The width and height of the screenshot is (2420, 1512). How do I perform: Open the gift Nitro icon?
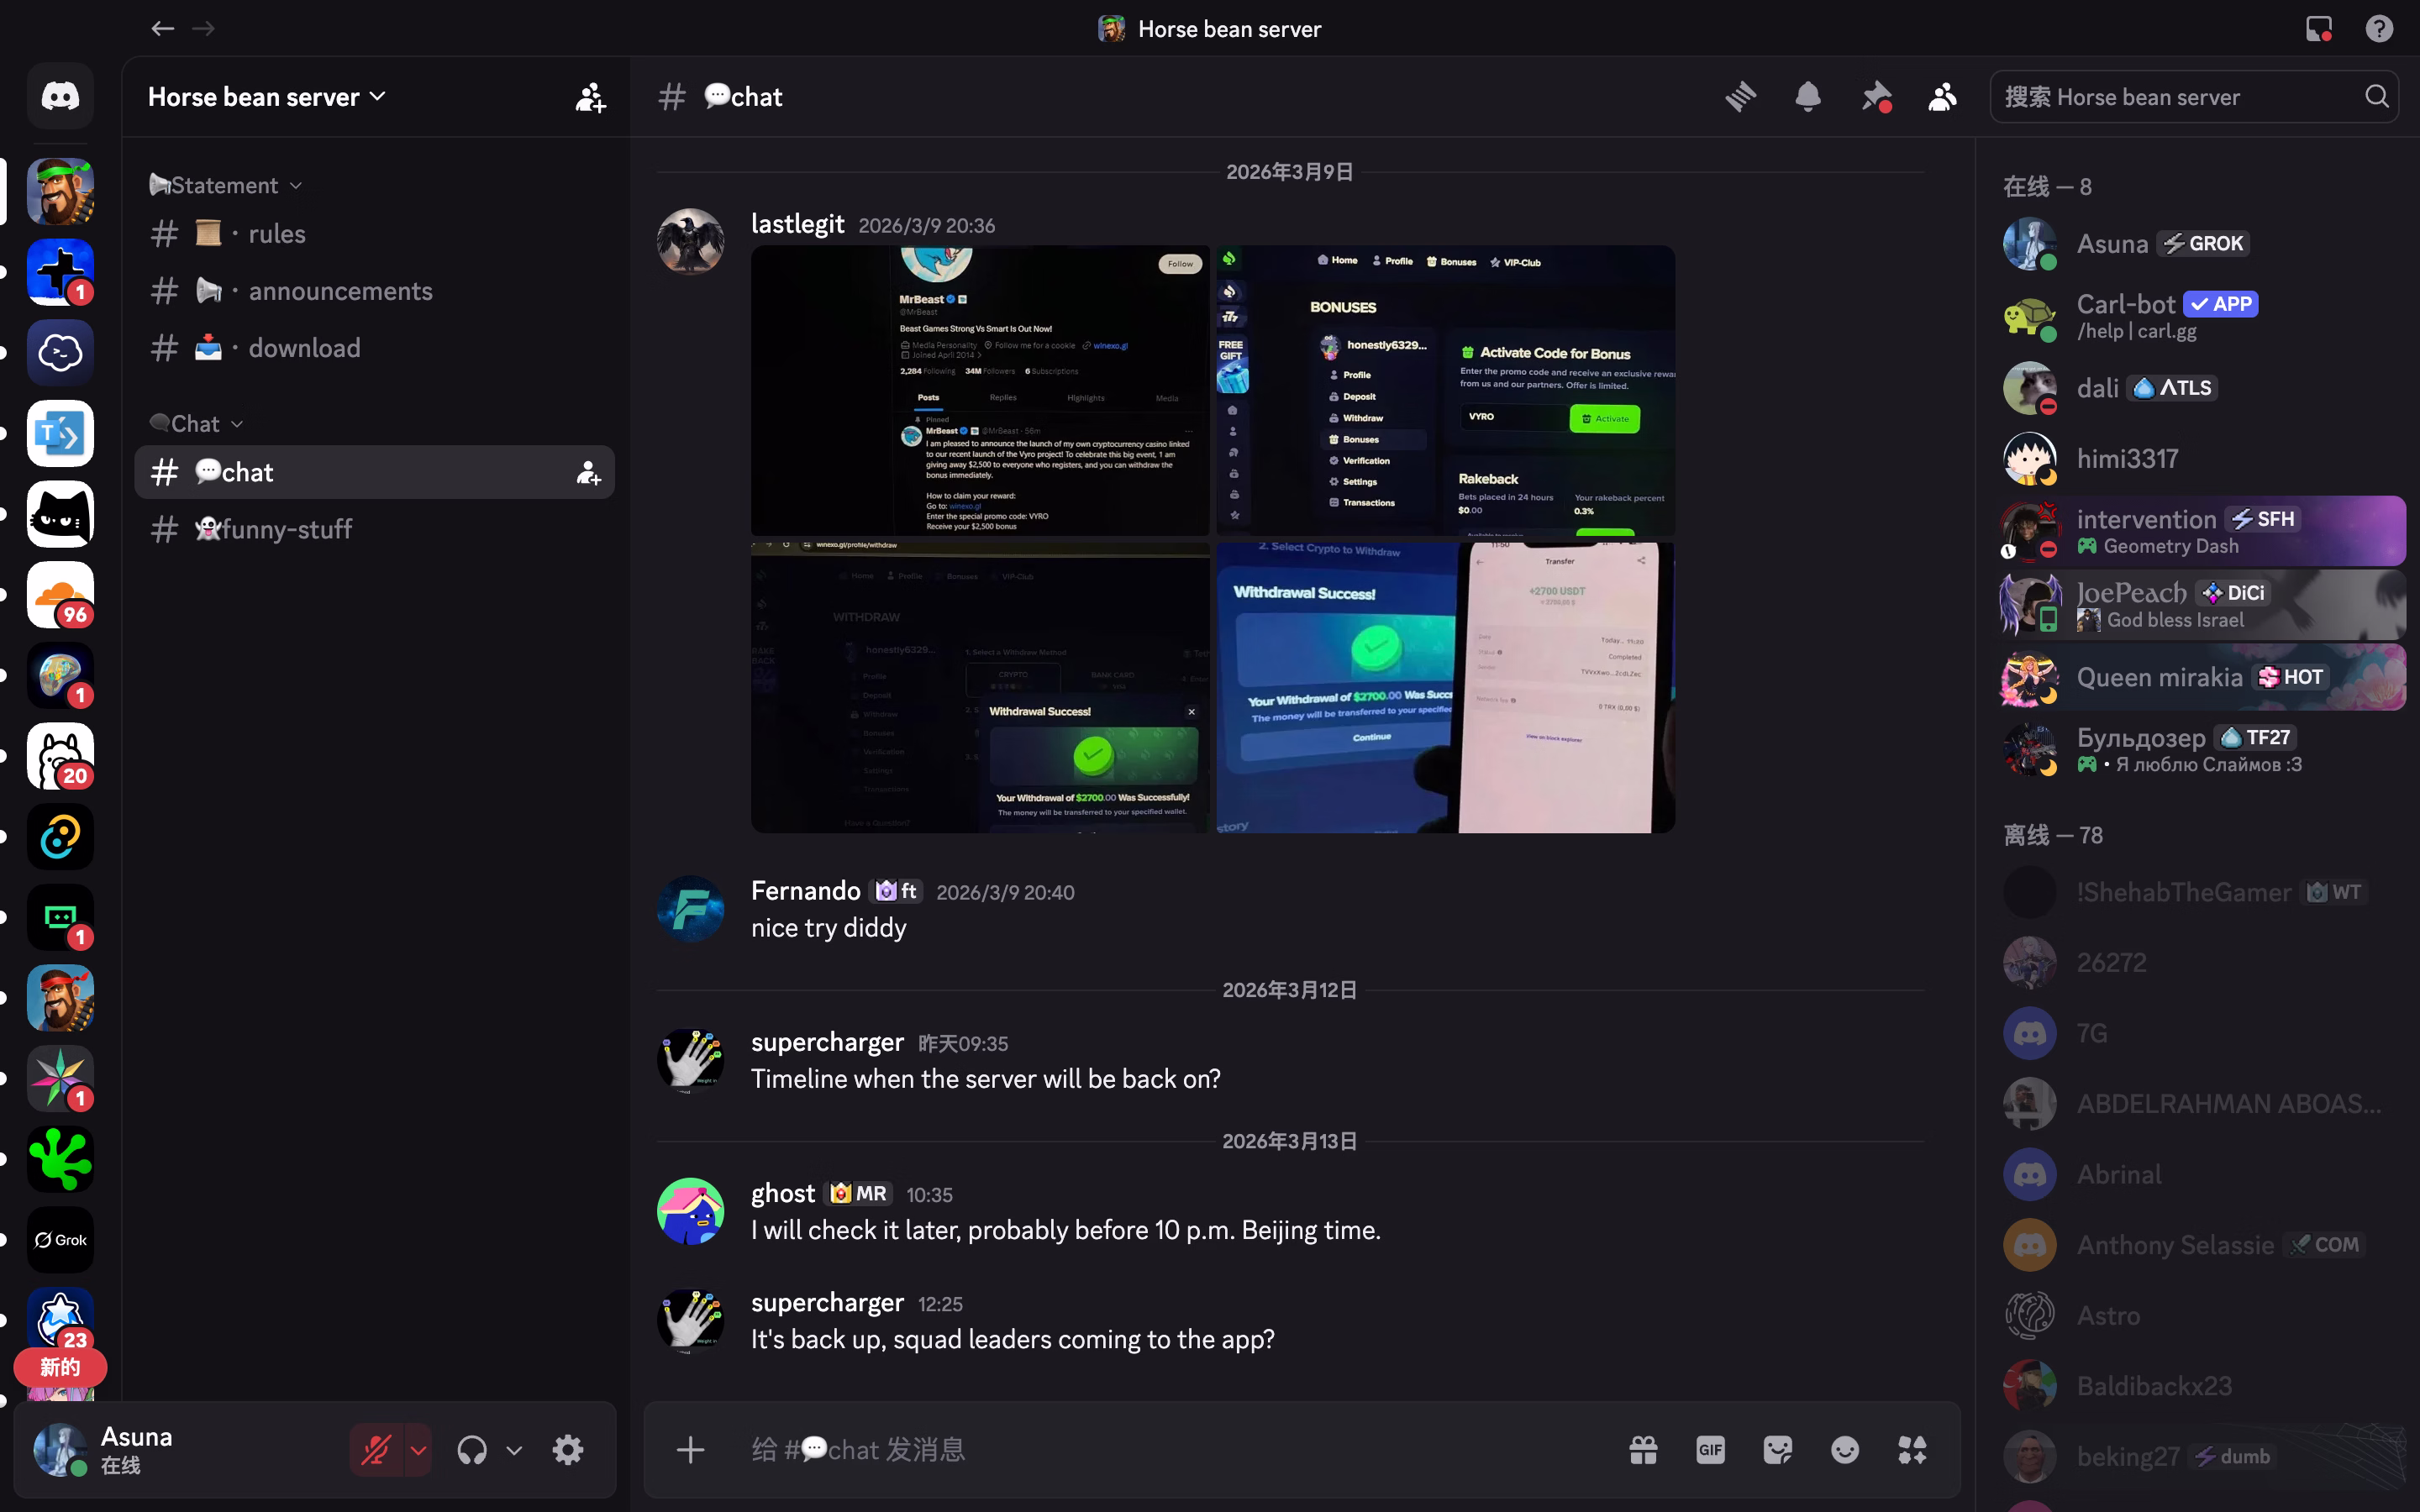point(1643,1449)
